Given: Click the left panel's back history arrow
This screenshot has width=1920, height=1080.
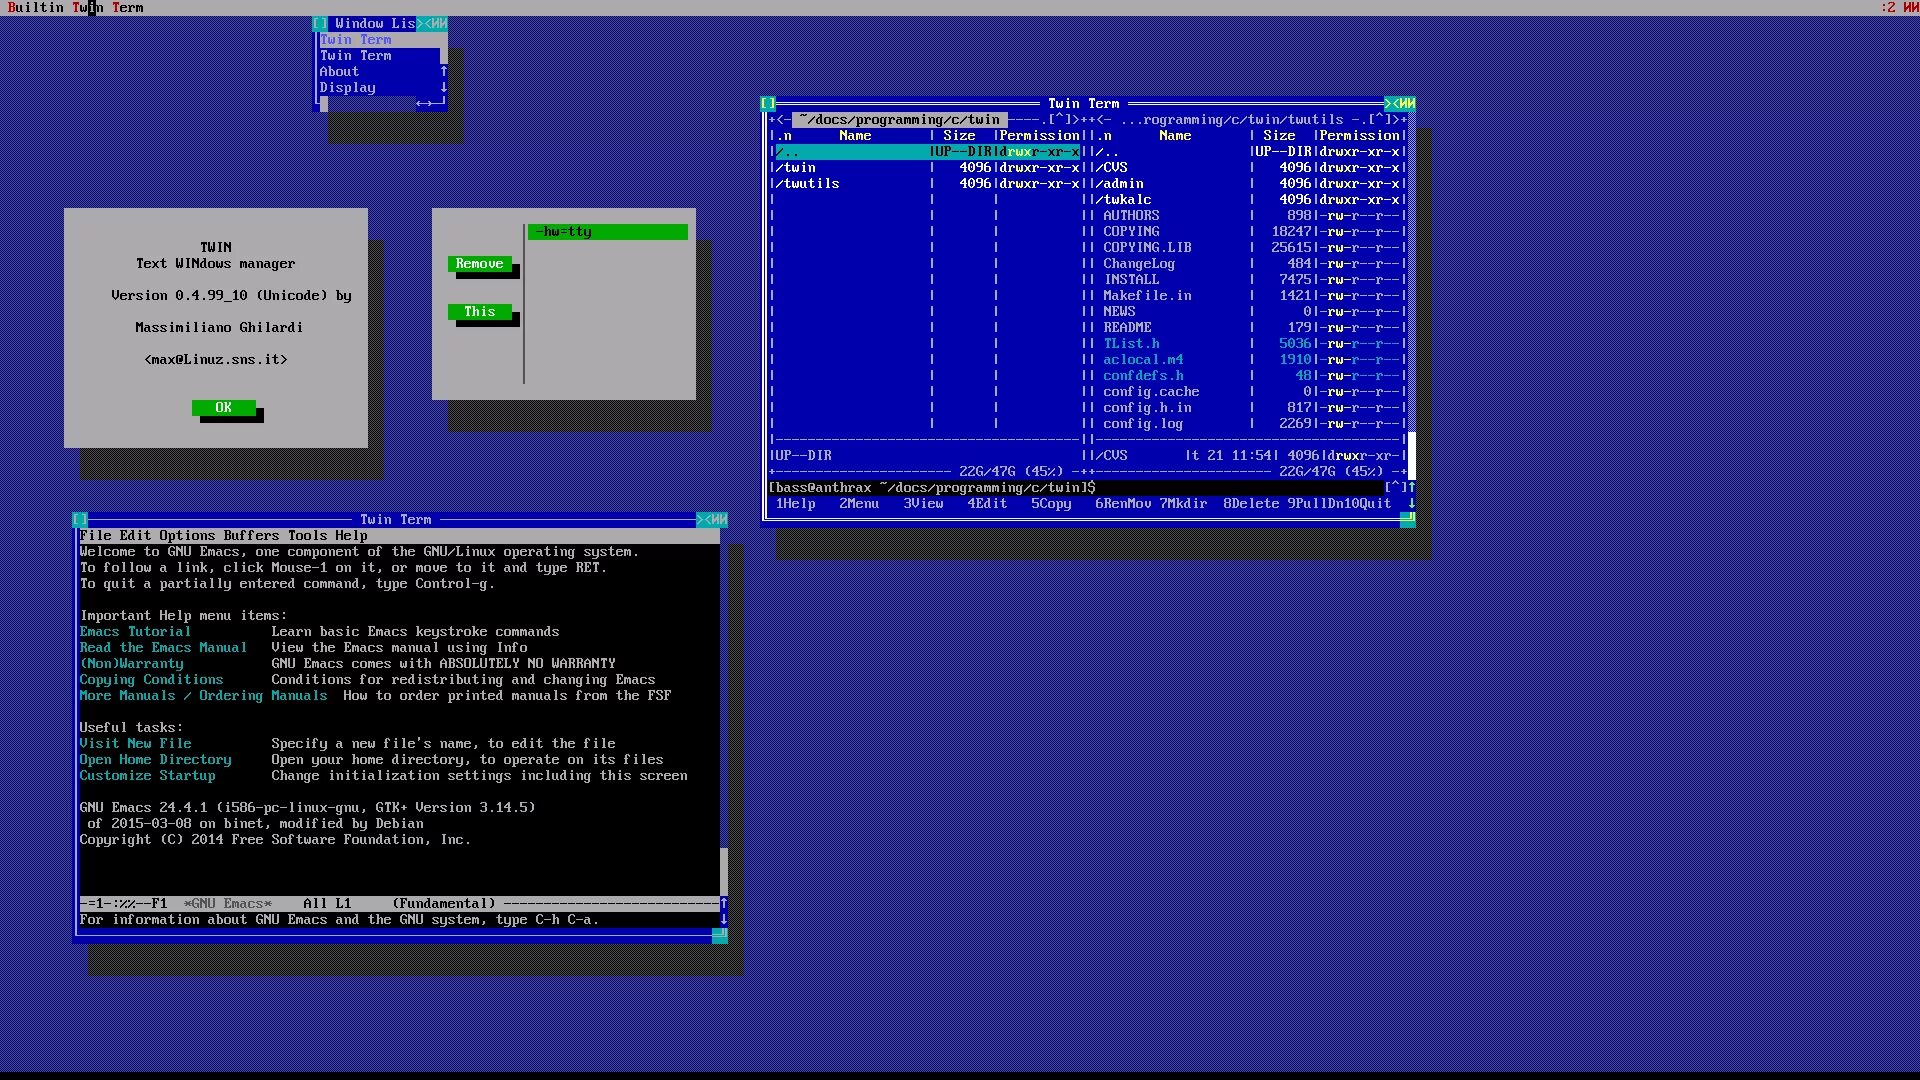Looking at the screenshot, I should click(x=780, y=119).
